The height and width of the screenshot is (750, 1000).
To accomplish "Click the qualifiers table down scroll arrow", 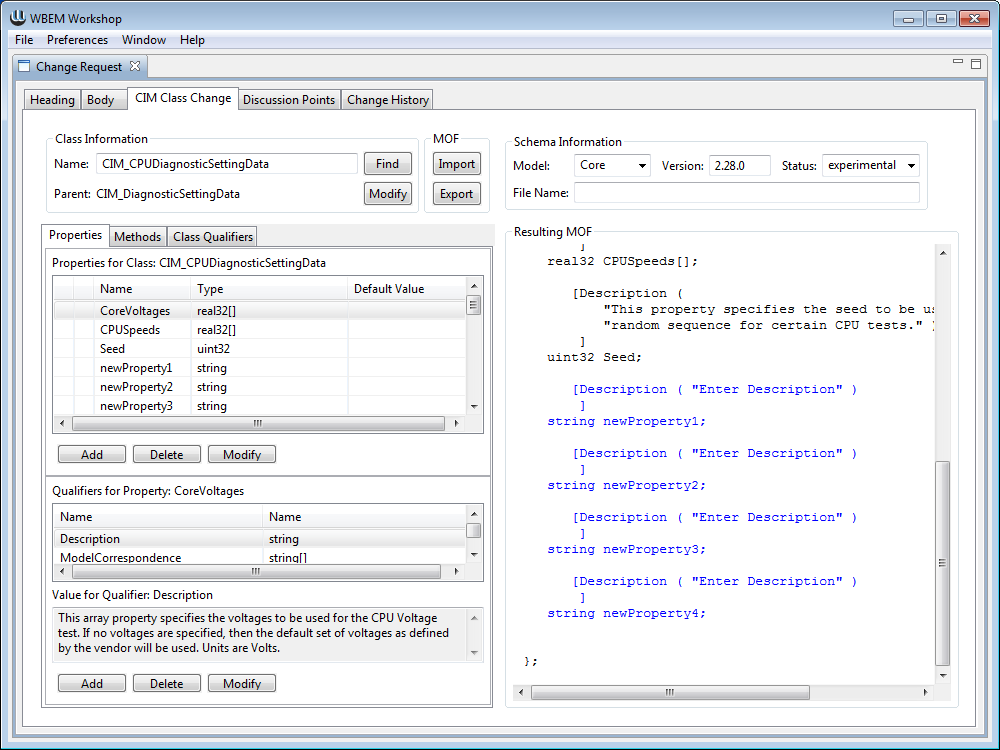I will coord(474,555).
